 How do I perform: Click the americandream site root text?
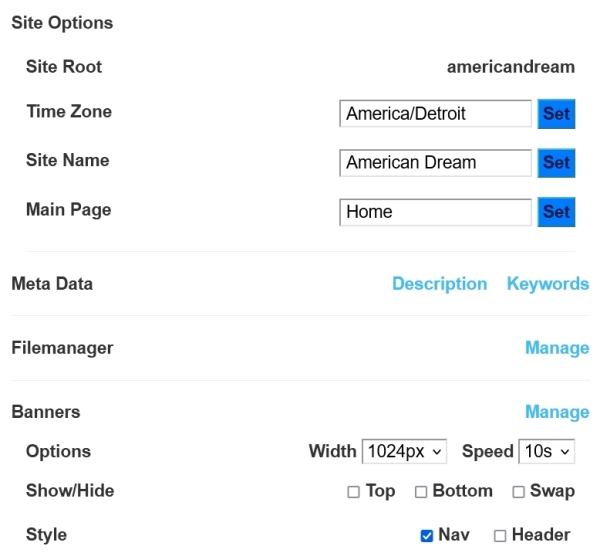tap(511, 68)
